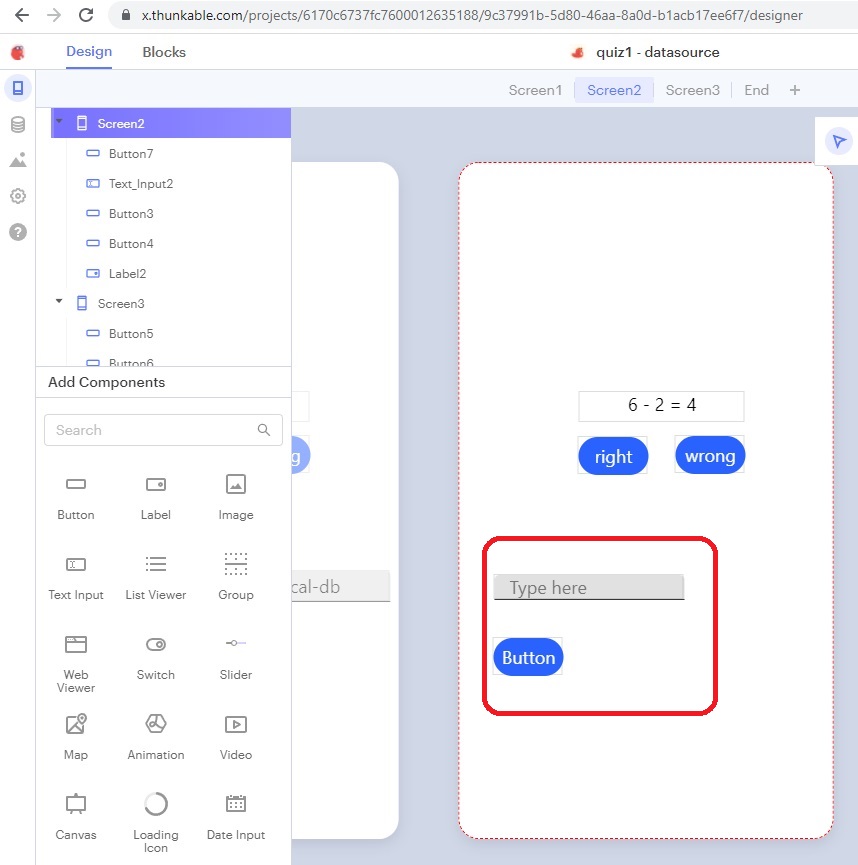Viewport: 858px width, 865px height.
Task: Click the blue "right" button
Action: tap(613, 456)
